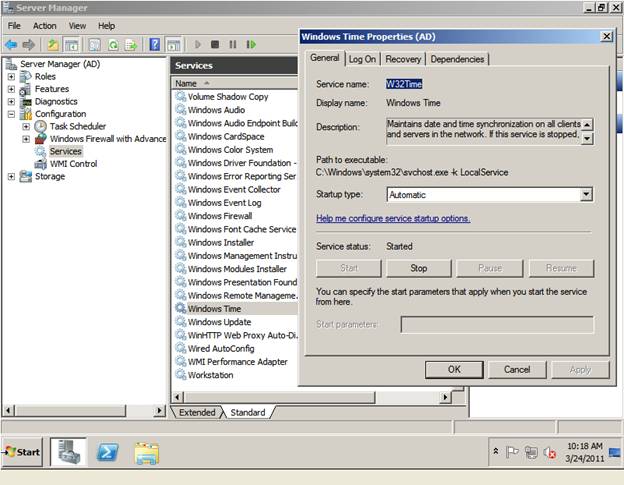Go forward with the Forward arrow icon
The width and height of the screenshot is (624, 485).
click(x=29, y=45)
